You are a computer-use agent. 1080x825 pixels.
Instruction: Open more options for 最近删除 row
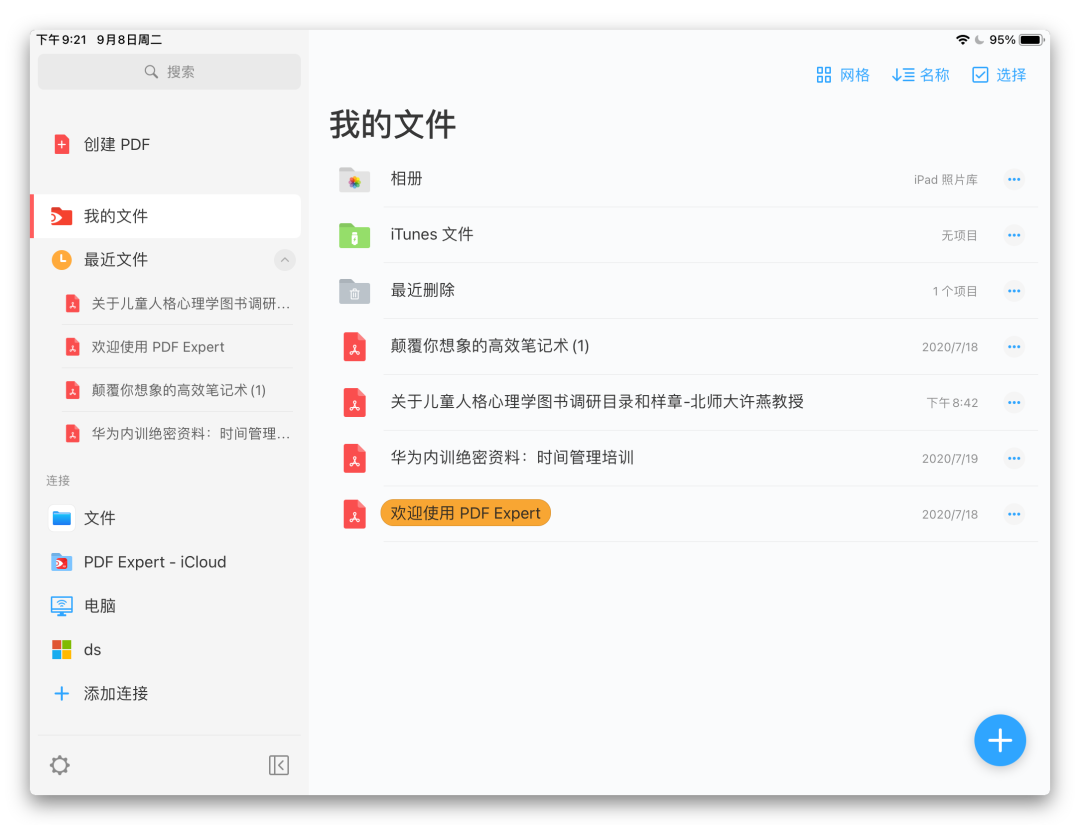click(1014, 291)
